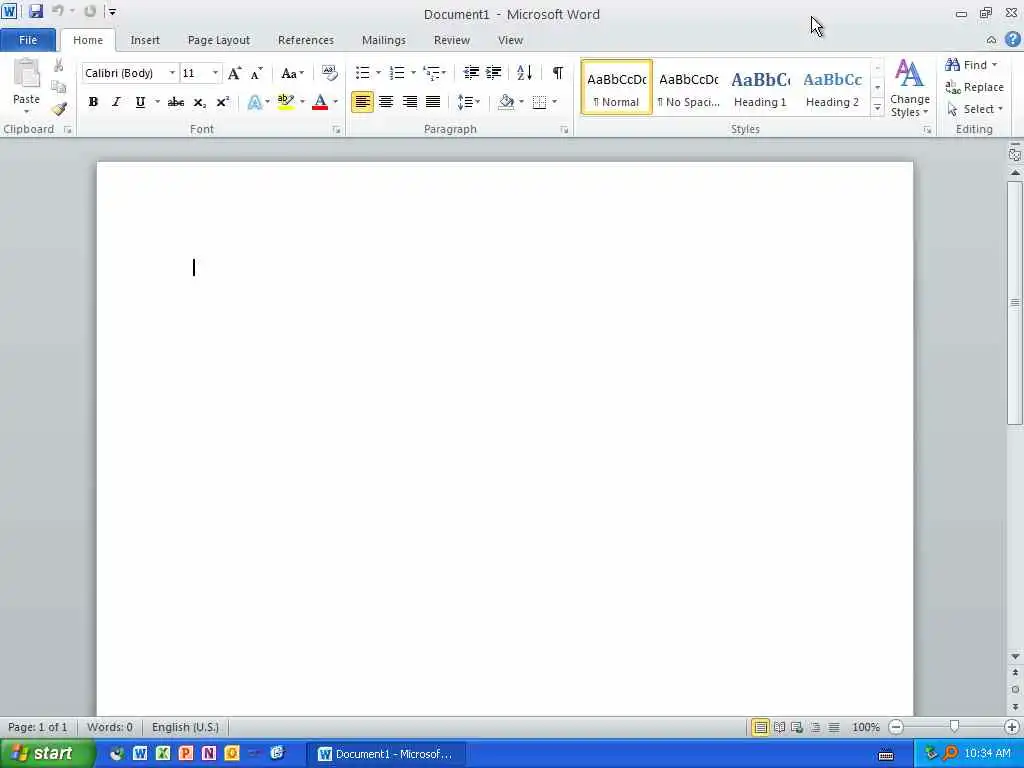
Task: Click the Cut scissors icon
Action: pos(59,65)
